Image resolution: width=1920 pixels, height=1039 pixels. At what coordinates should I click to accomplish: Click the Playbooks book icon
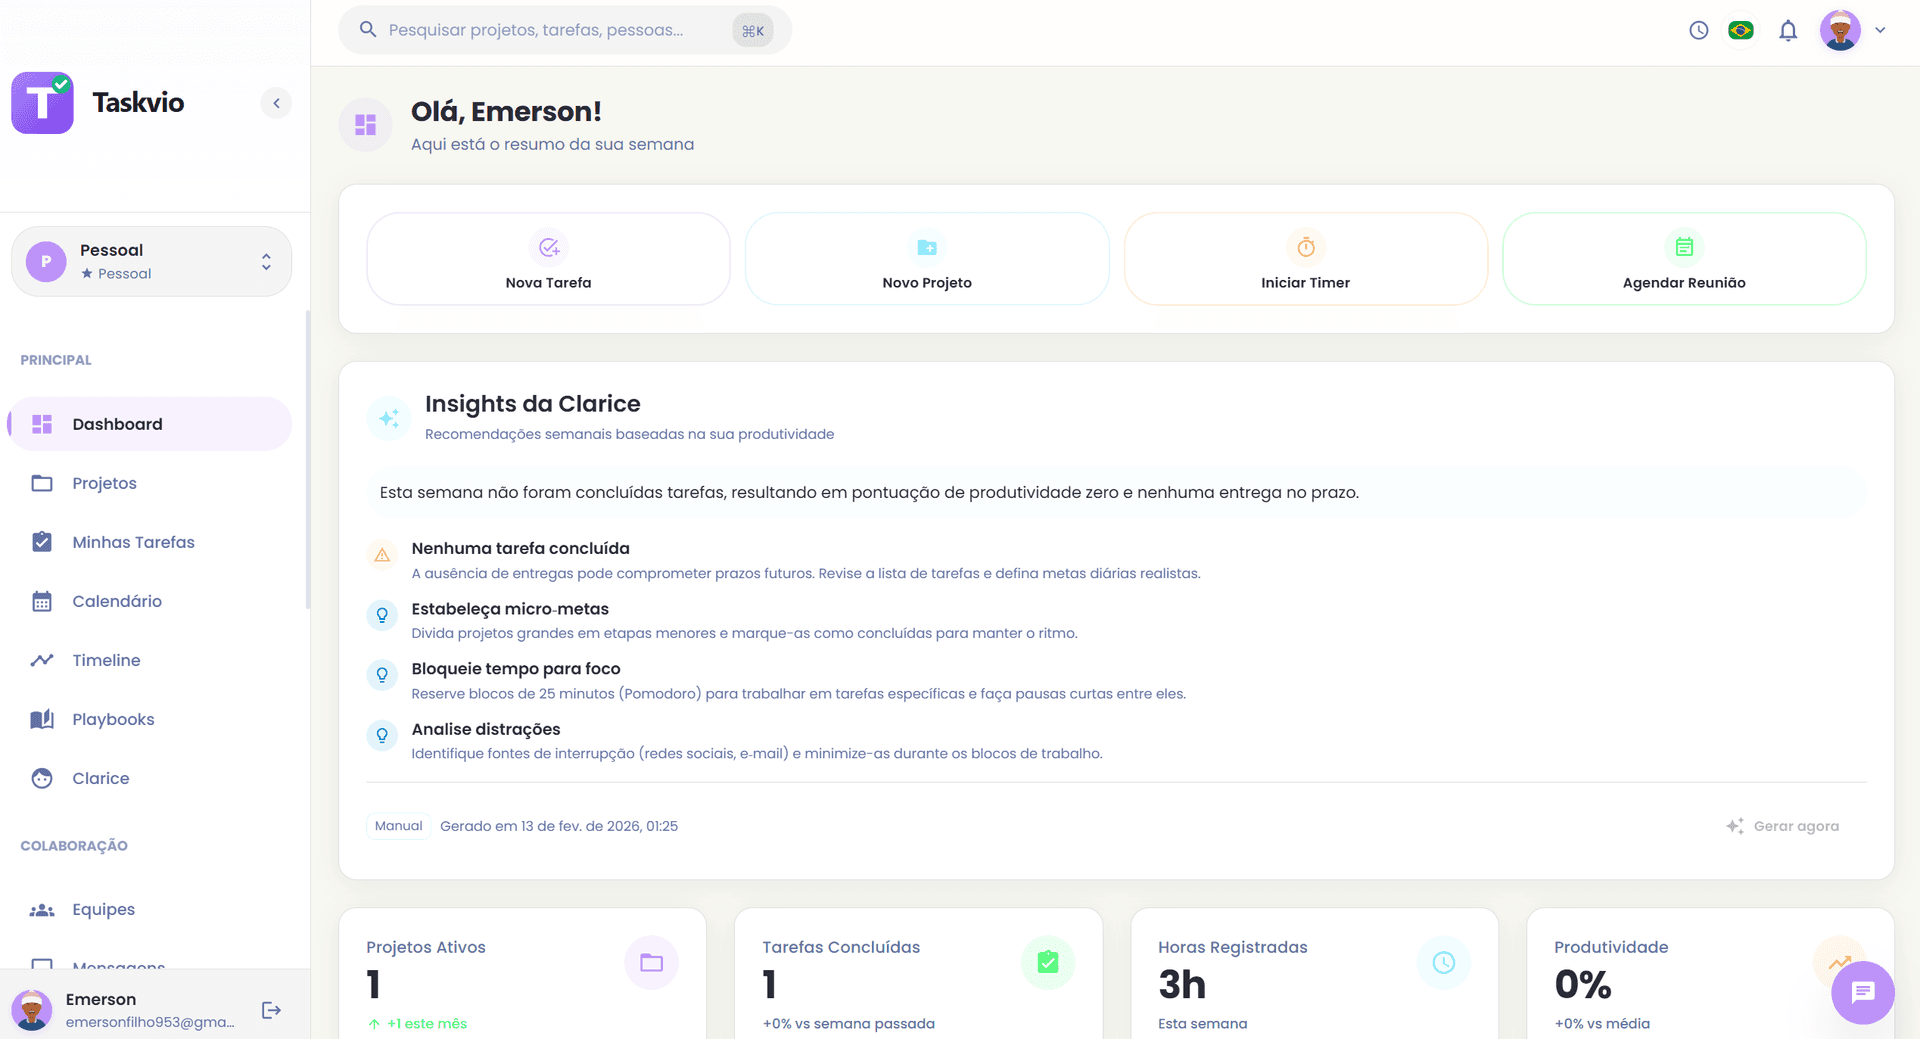(42, 719)
